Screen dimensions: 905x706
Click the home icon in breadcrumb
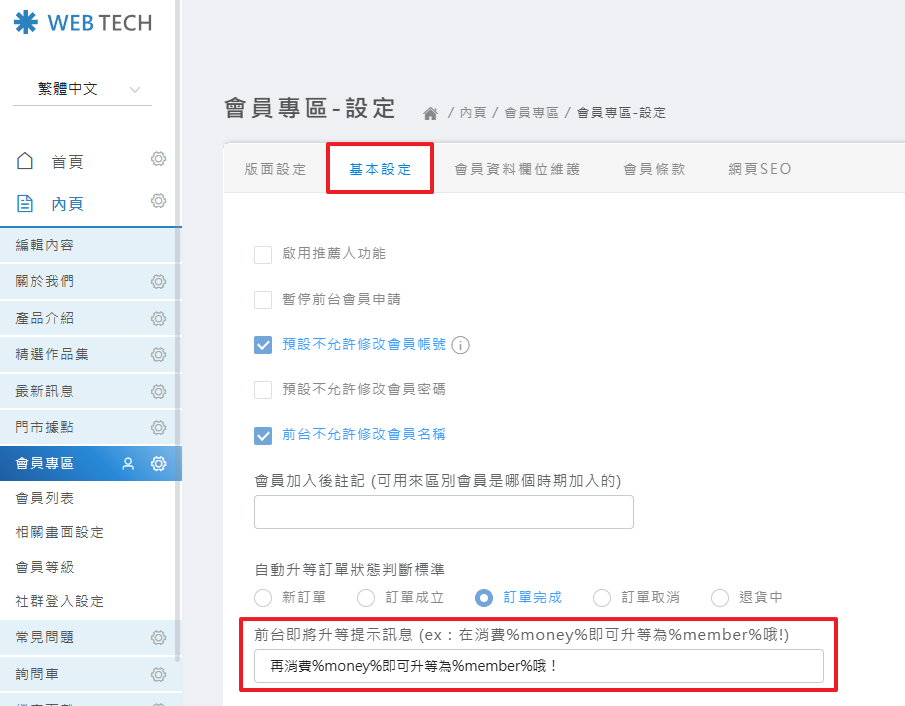430,113
